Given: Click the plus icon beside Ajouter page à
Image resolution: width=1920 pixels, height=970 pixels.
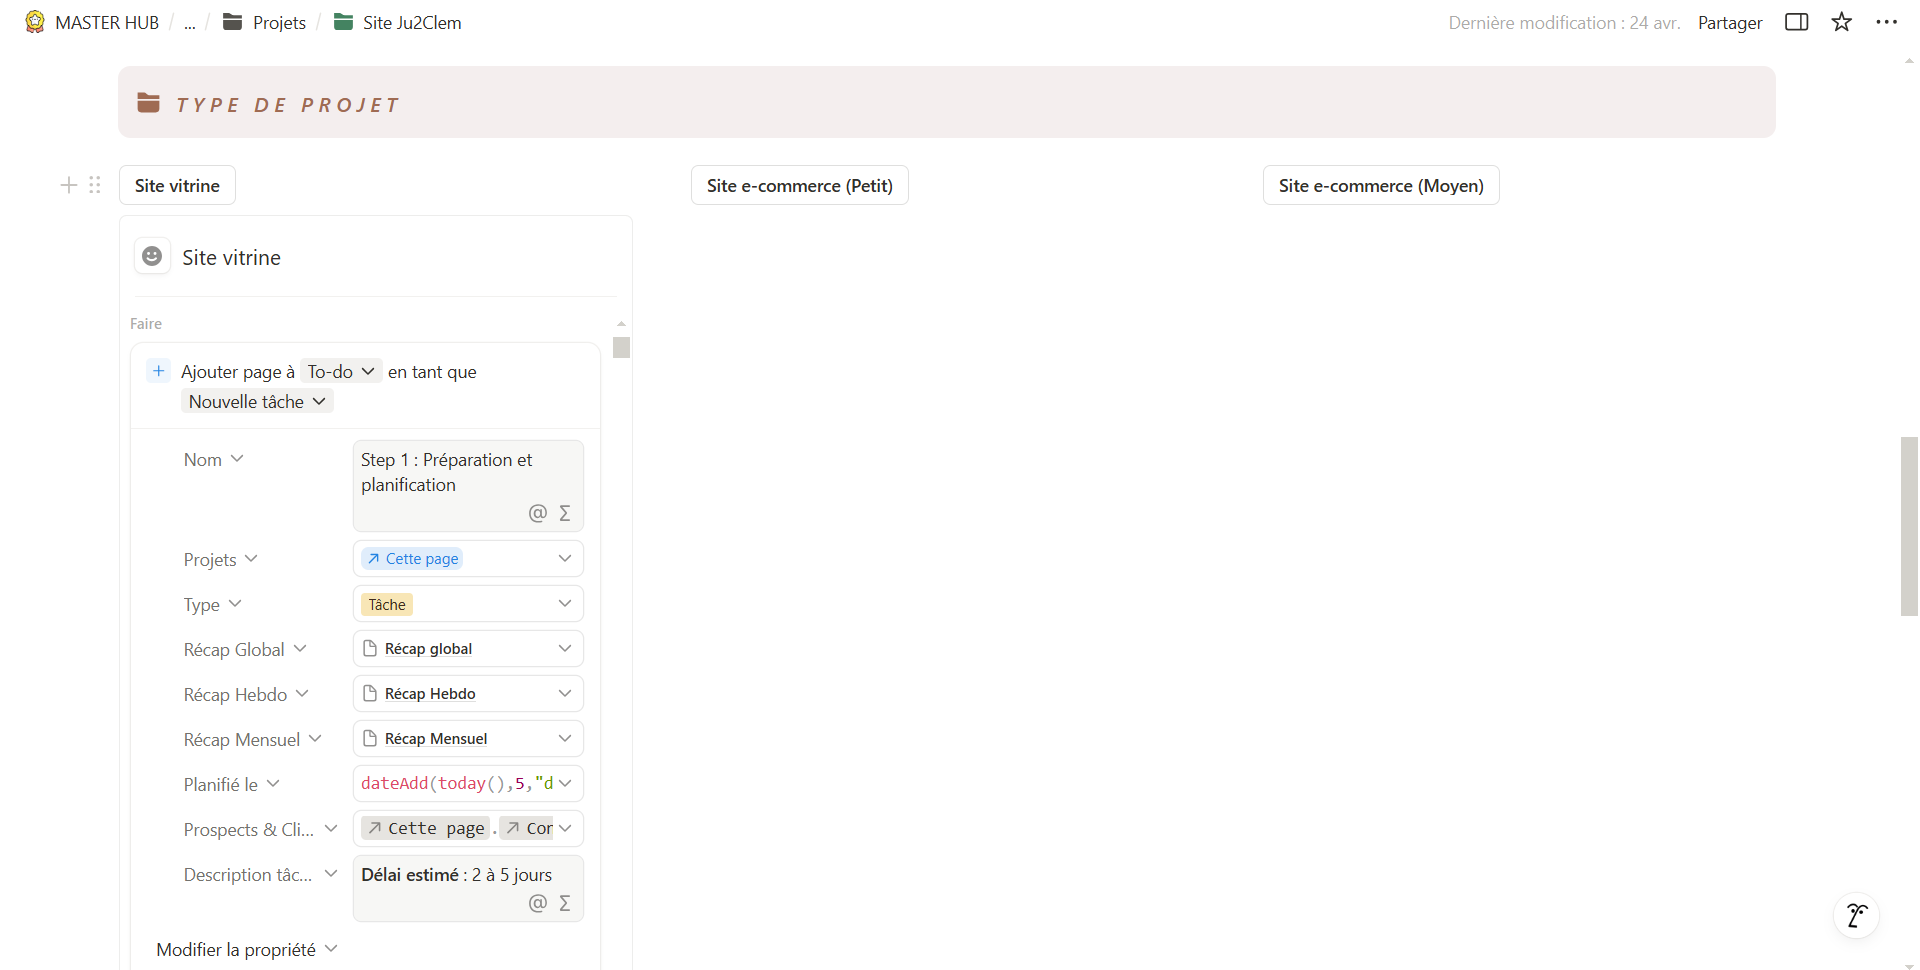Looking at the screenshot, I should click(x=158, y=371).
